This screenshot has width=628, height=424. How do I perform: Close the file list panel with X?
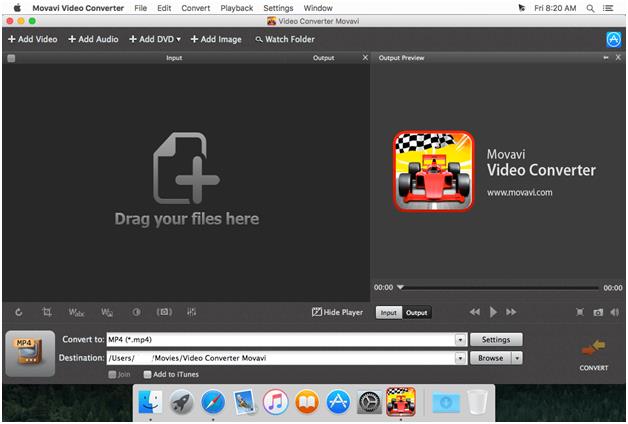point(365,58)
